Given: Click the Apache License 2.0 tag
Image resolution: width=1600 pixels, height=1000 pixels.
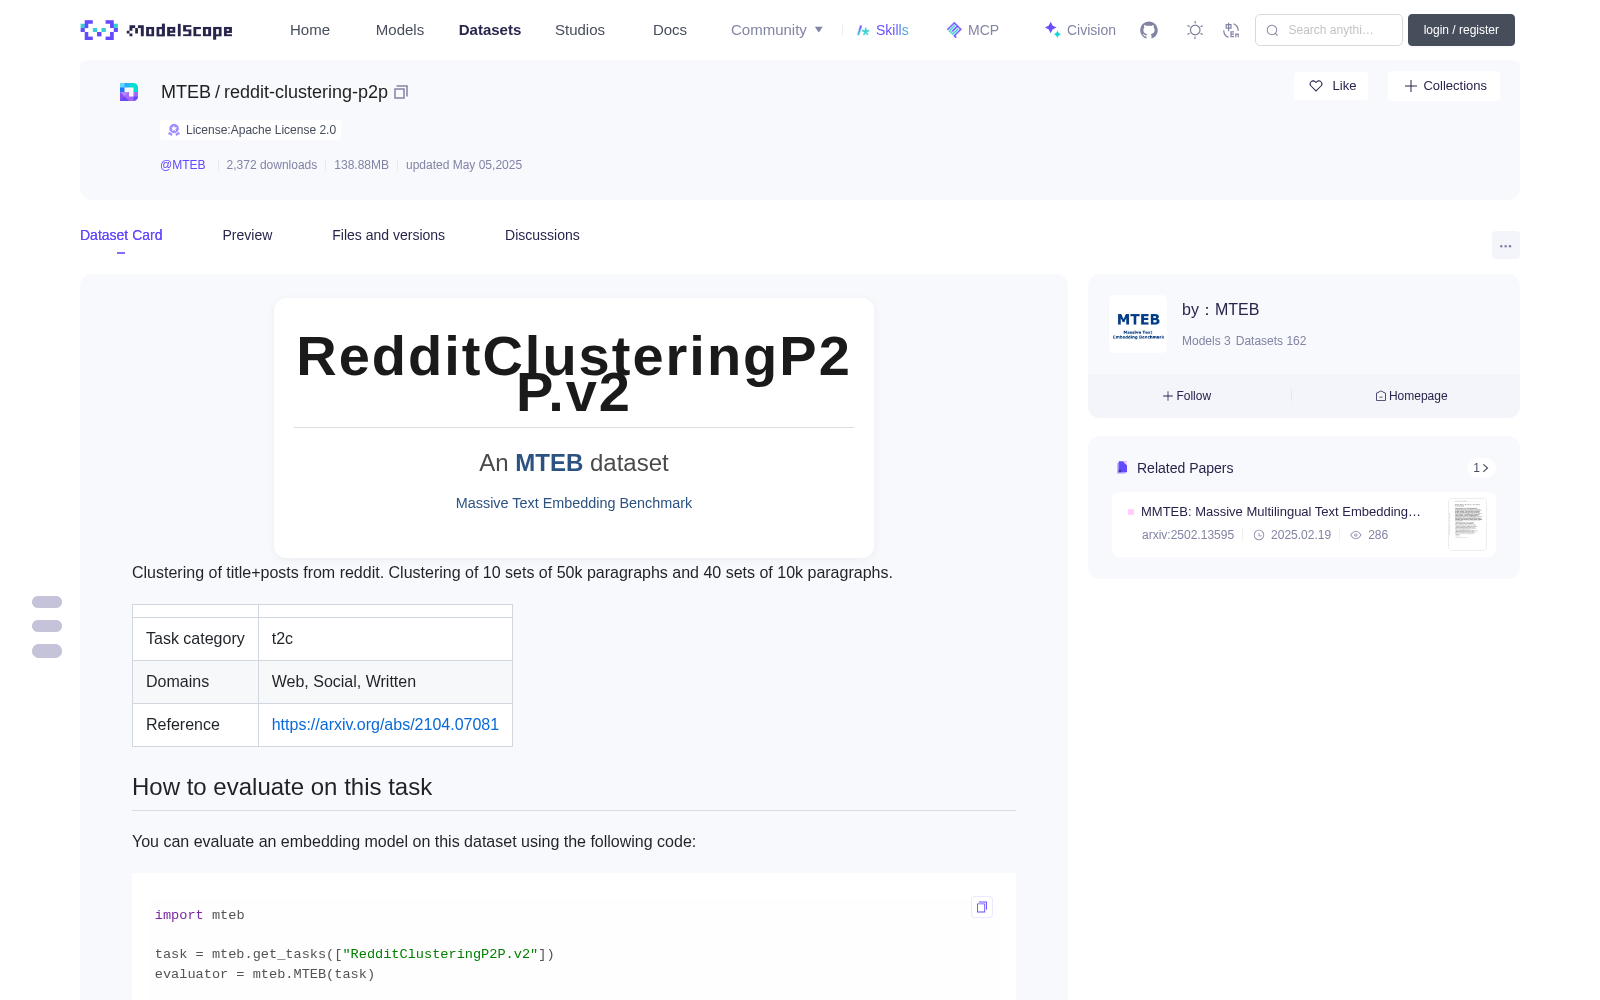Looking at the screenshot, I should (x=251, y=130).
